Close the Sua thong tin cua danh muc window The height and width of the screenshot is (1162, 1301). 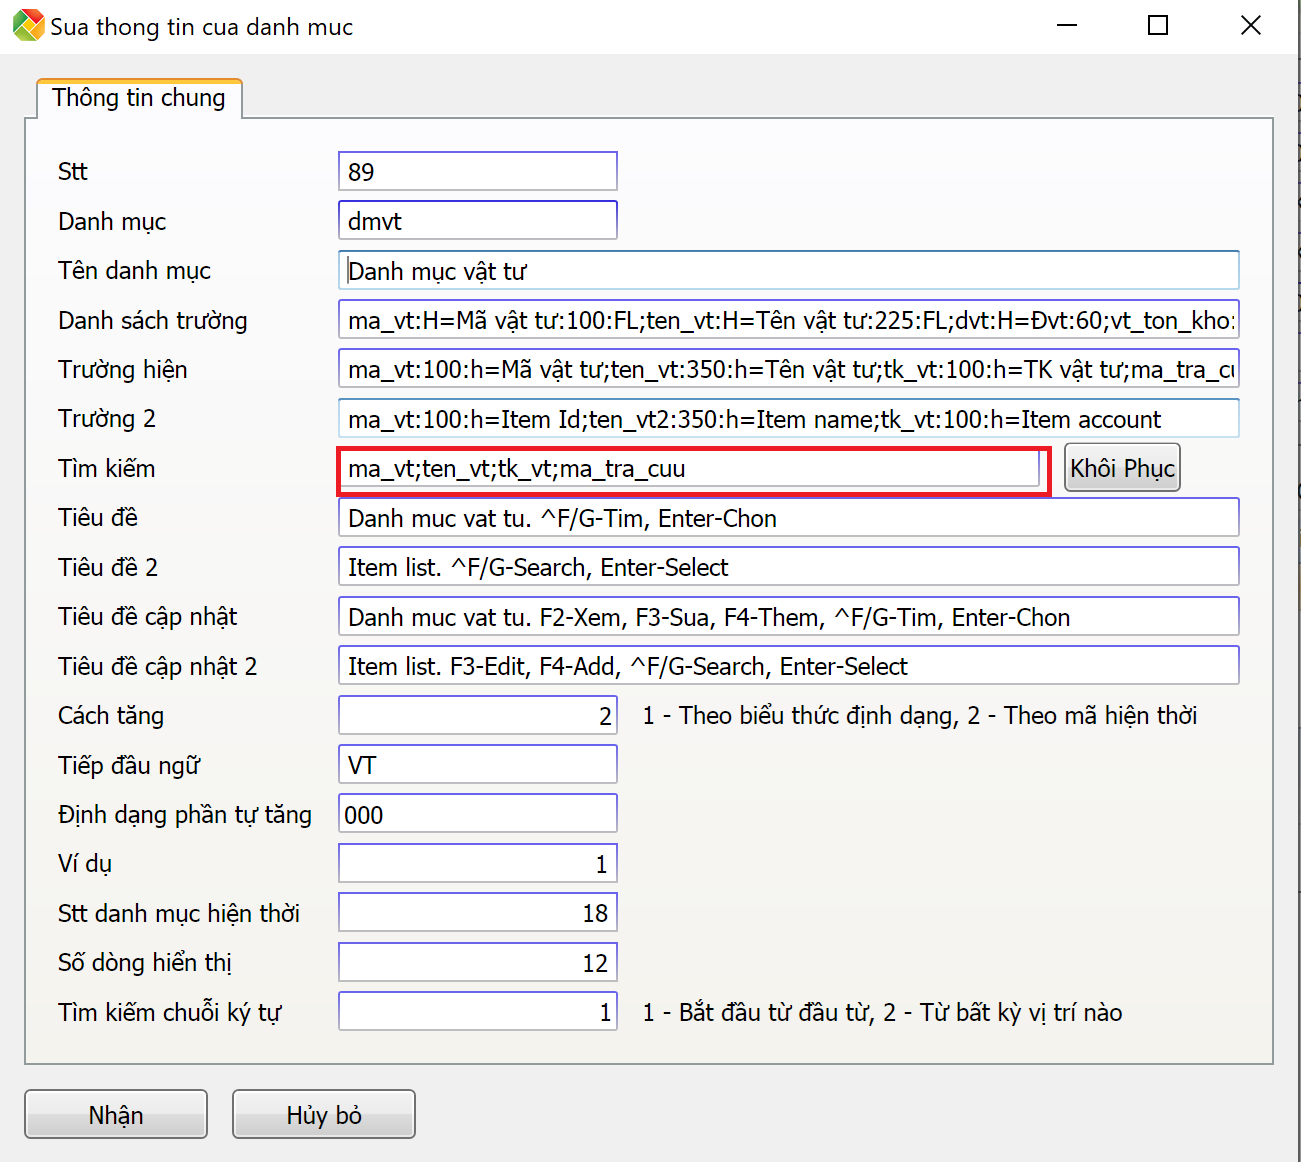point(1251,26)
